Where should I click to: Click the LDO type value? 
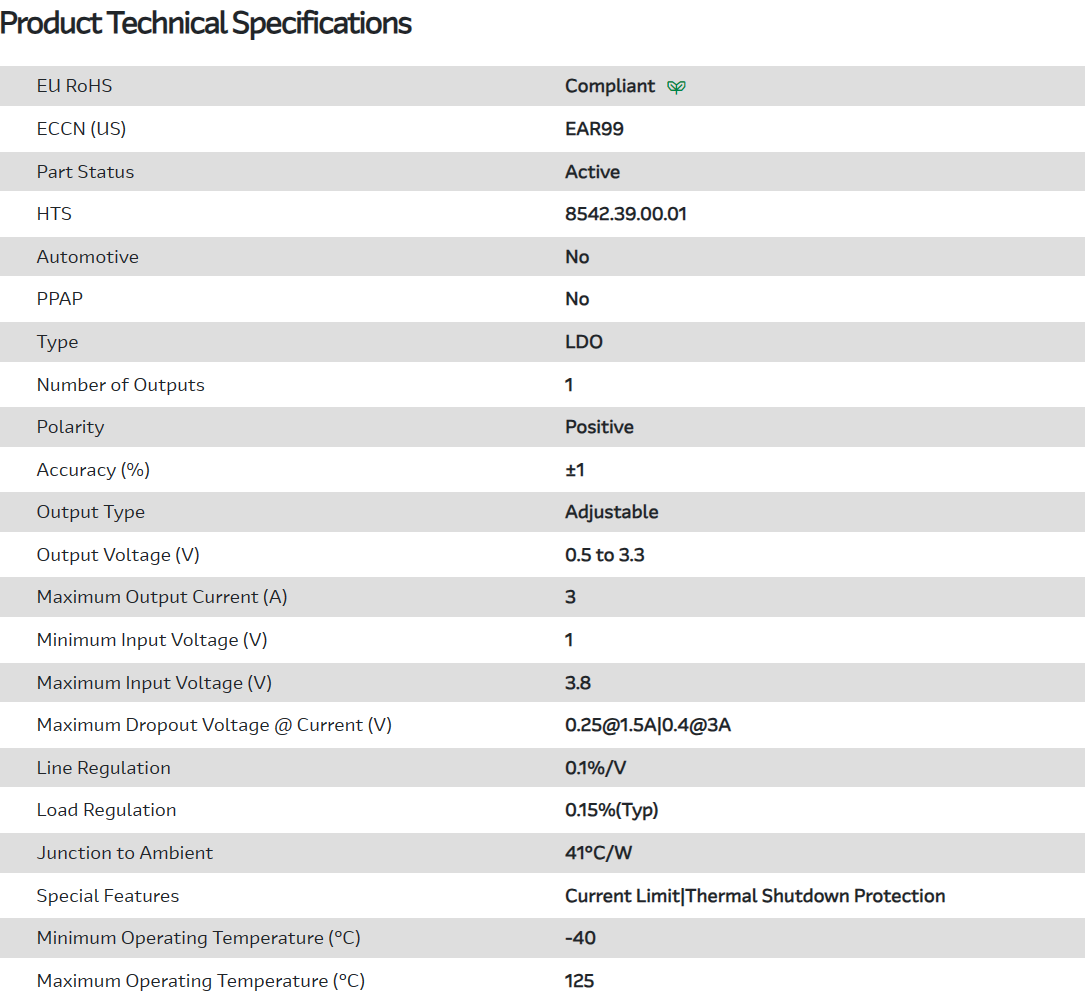point(584,342)
